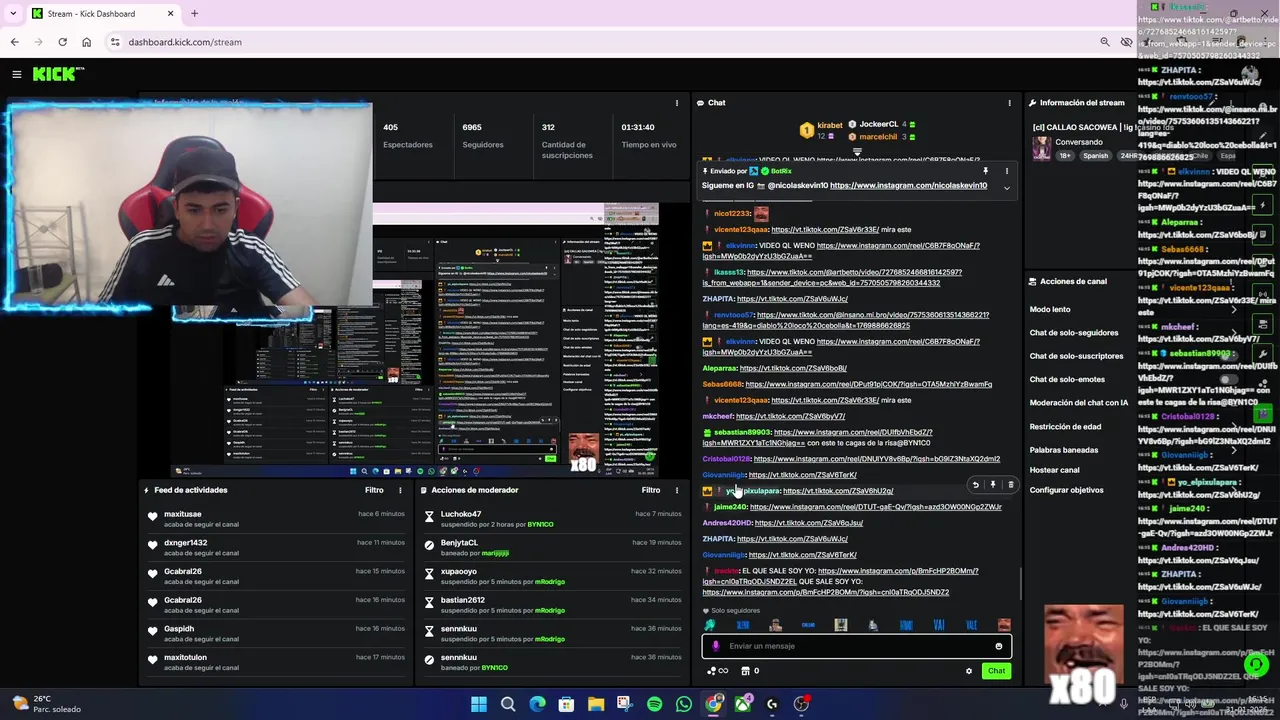Focus the Enviar un mensaje field
This screenshot has height=720, width=1280.
[856, 646]
